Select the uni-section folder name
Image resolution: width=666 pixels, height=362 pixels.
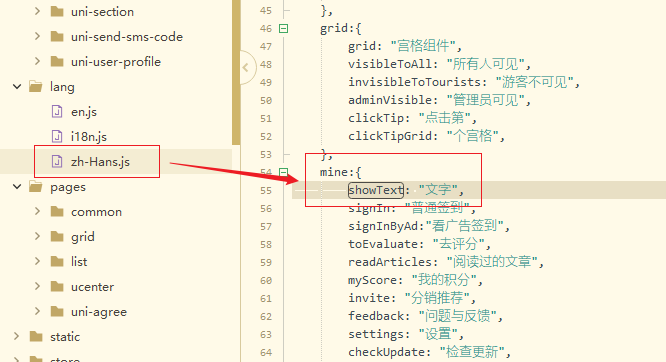102,12
